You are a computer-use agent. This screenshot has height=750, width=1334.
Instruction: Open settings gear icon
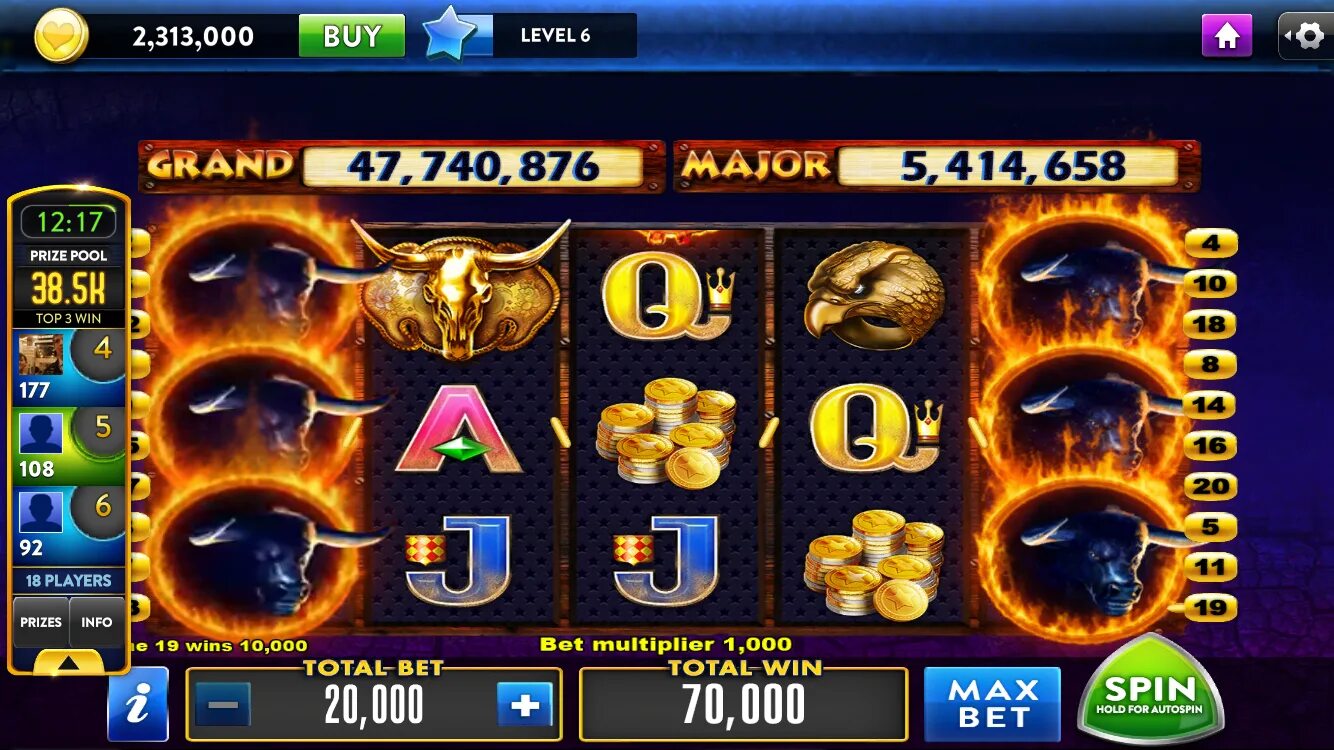point(1306,36)
